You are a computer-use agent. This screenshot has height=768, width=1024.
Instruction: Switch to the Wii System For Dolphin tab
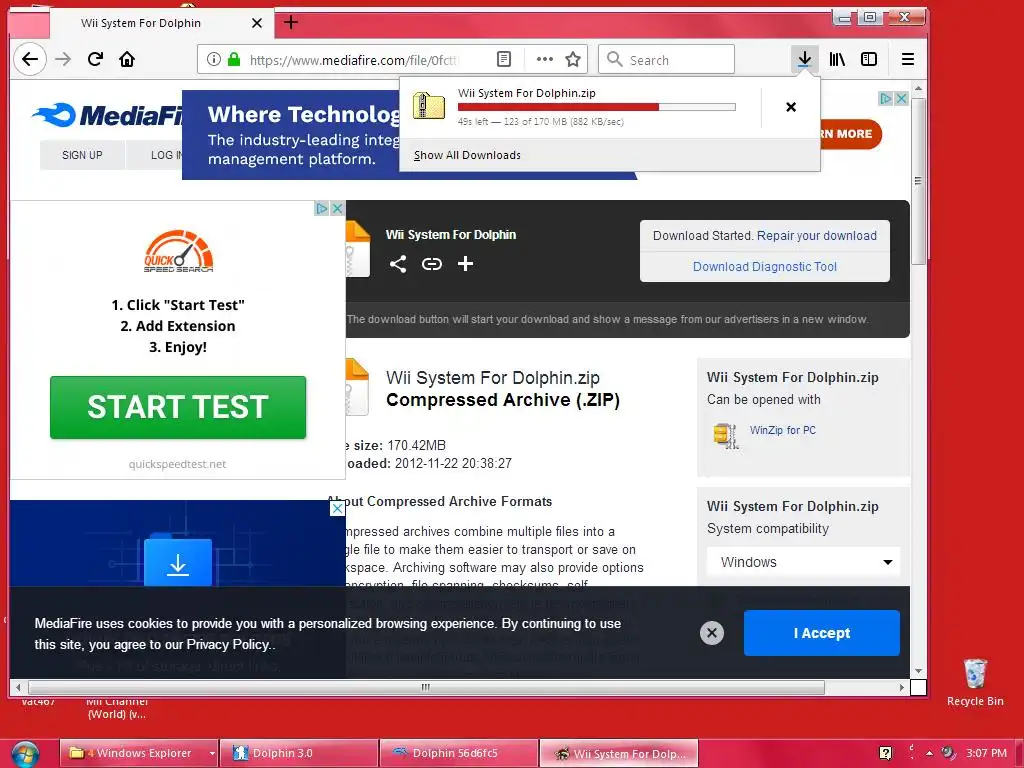click(x=163, y=23)
